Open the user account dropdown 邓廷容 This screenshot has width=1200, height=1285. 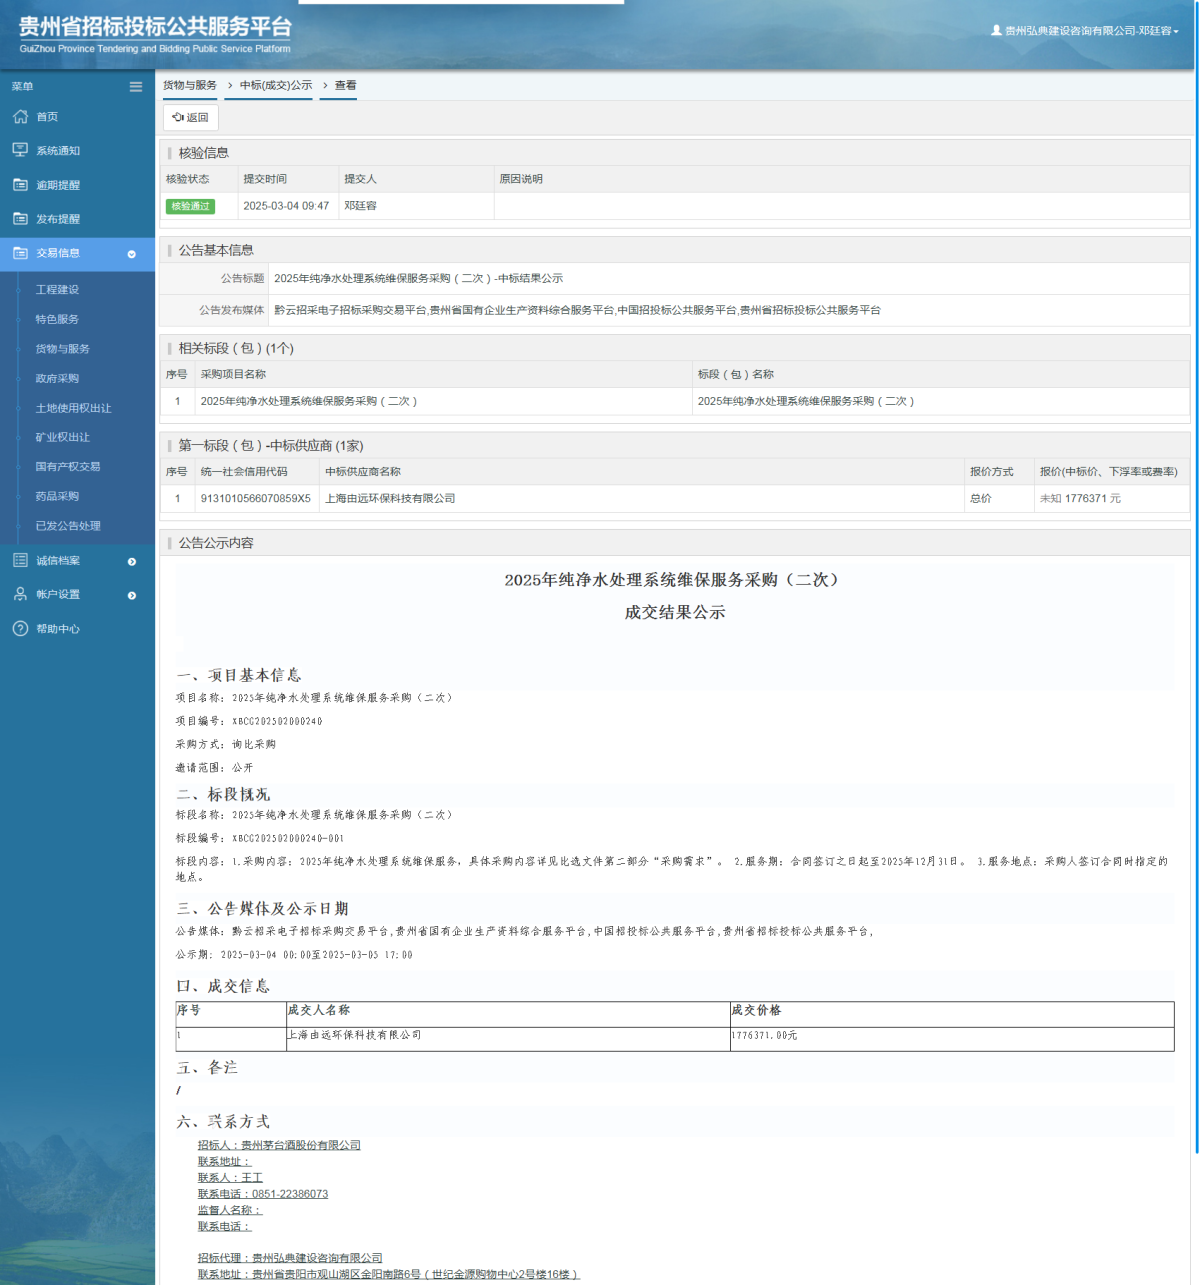pos(1091,31)
